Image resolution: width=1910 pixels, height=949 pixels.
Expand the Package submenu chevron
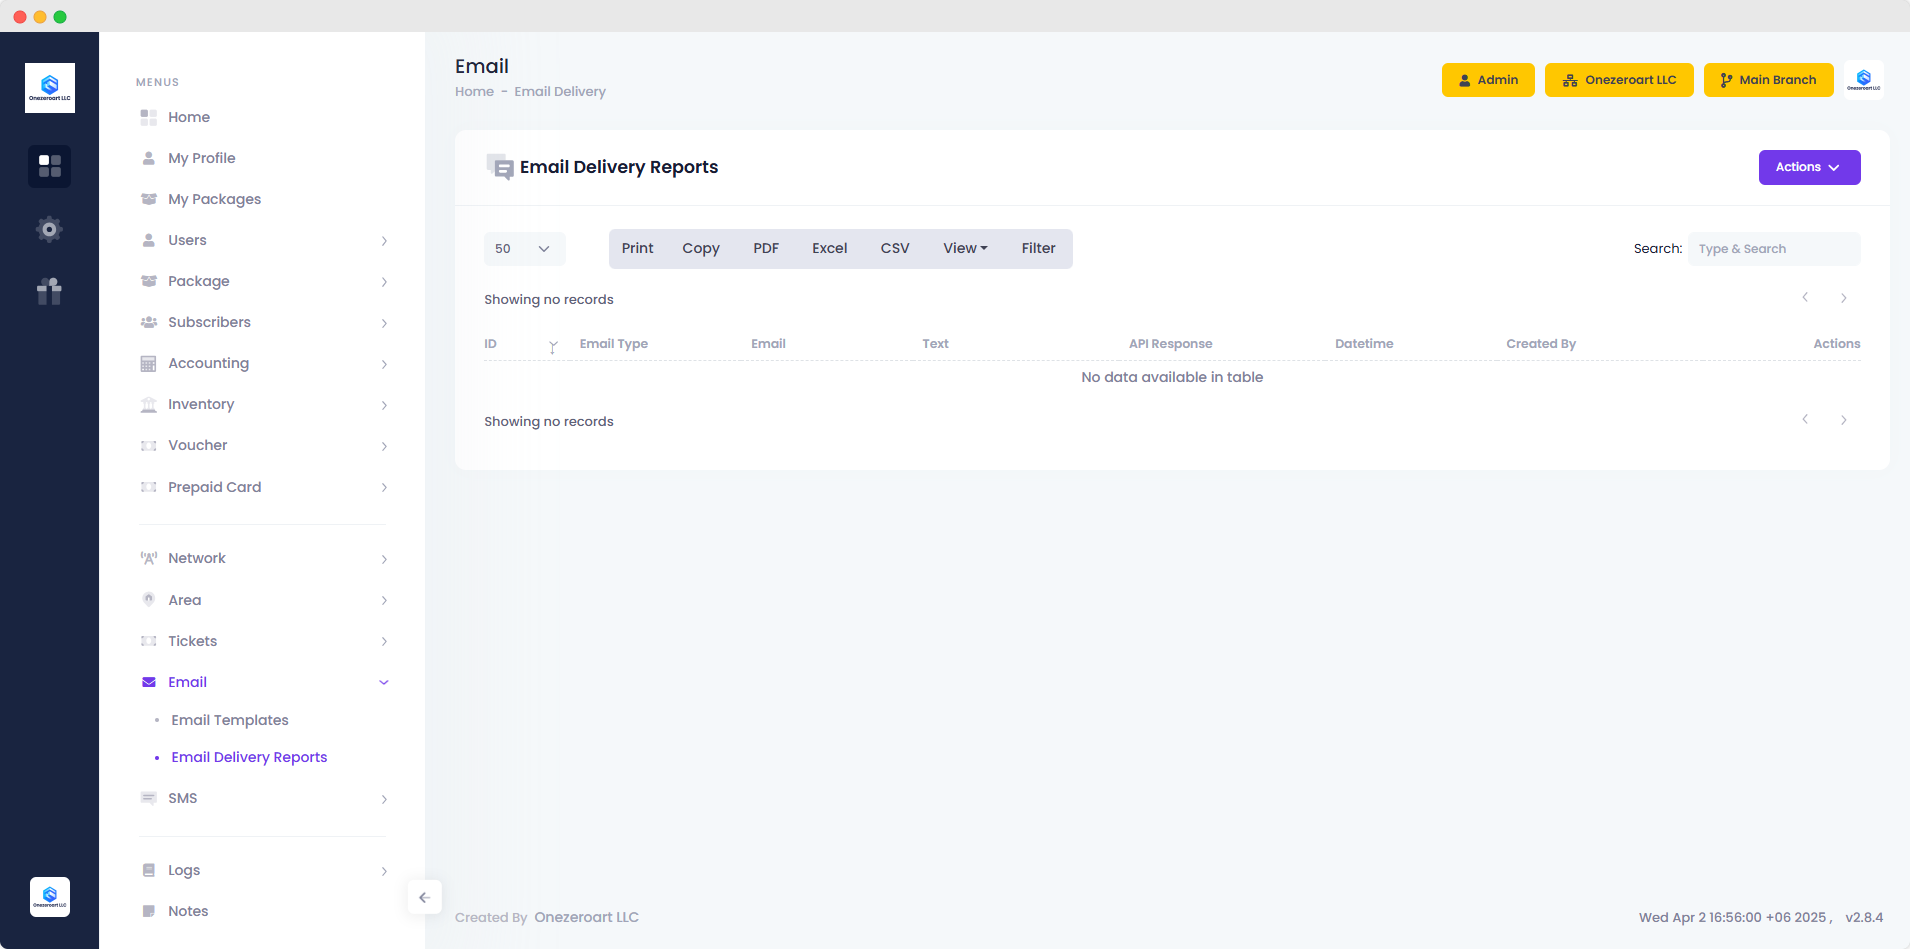pyautogui.click(x=384, y=282)
